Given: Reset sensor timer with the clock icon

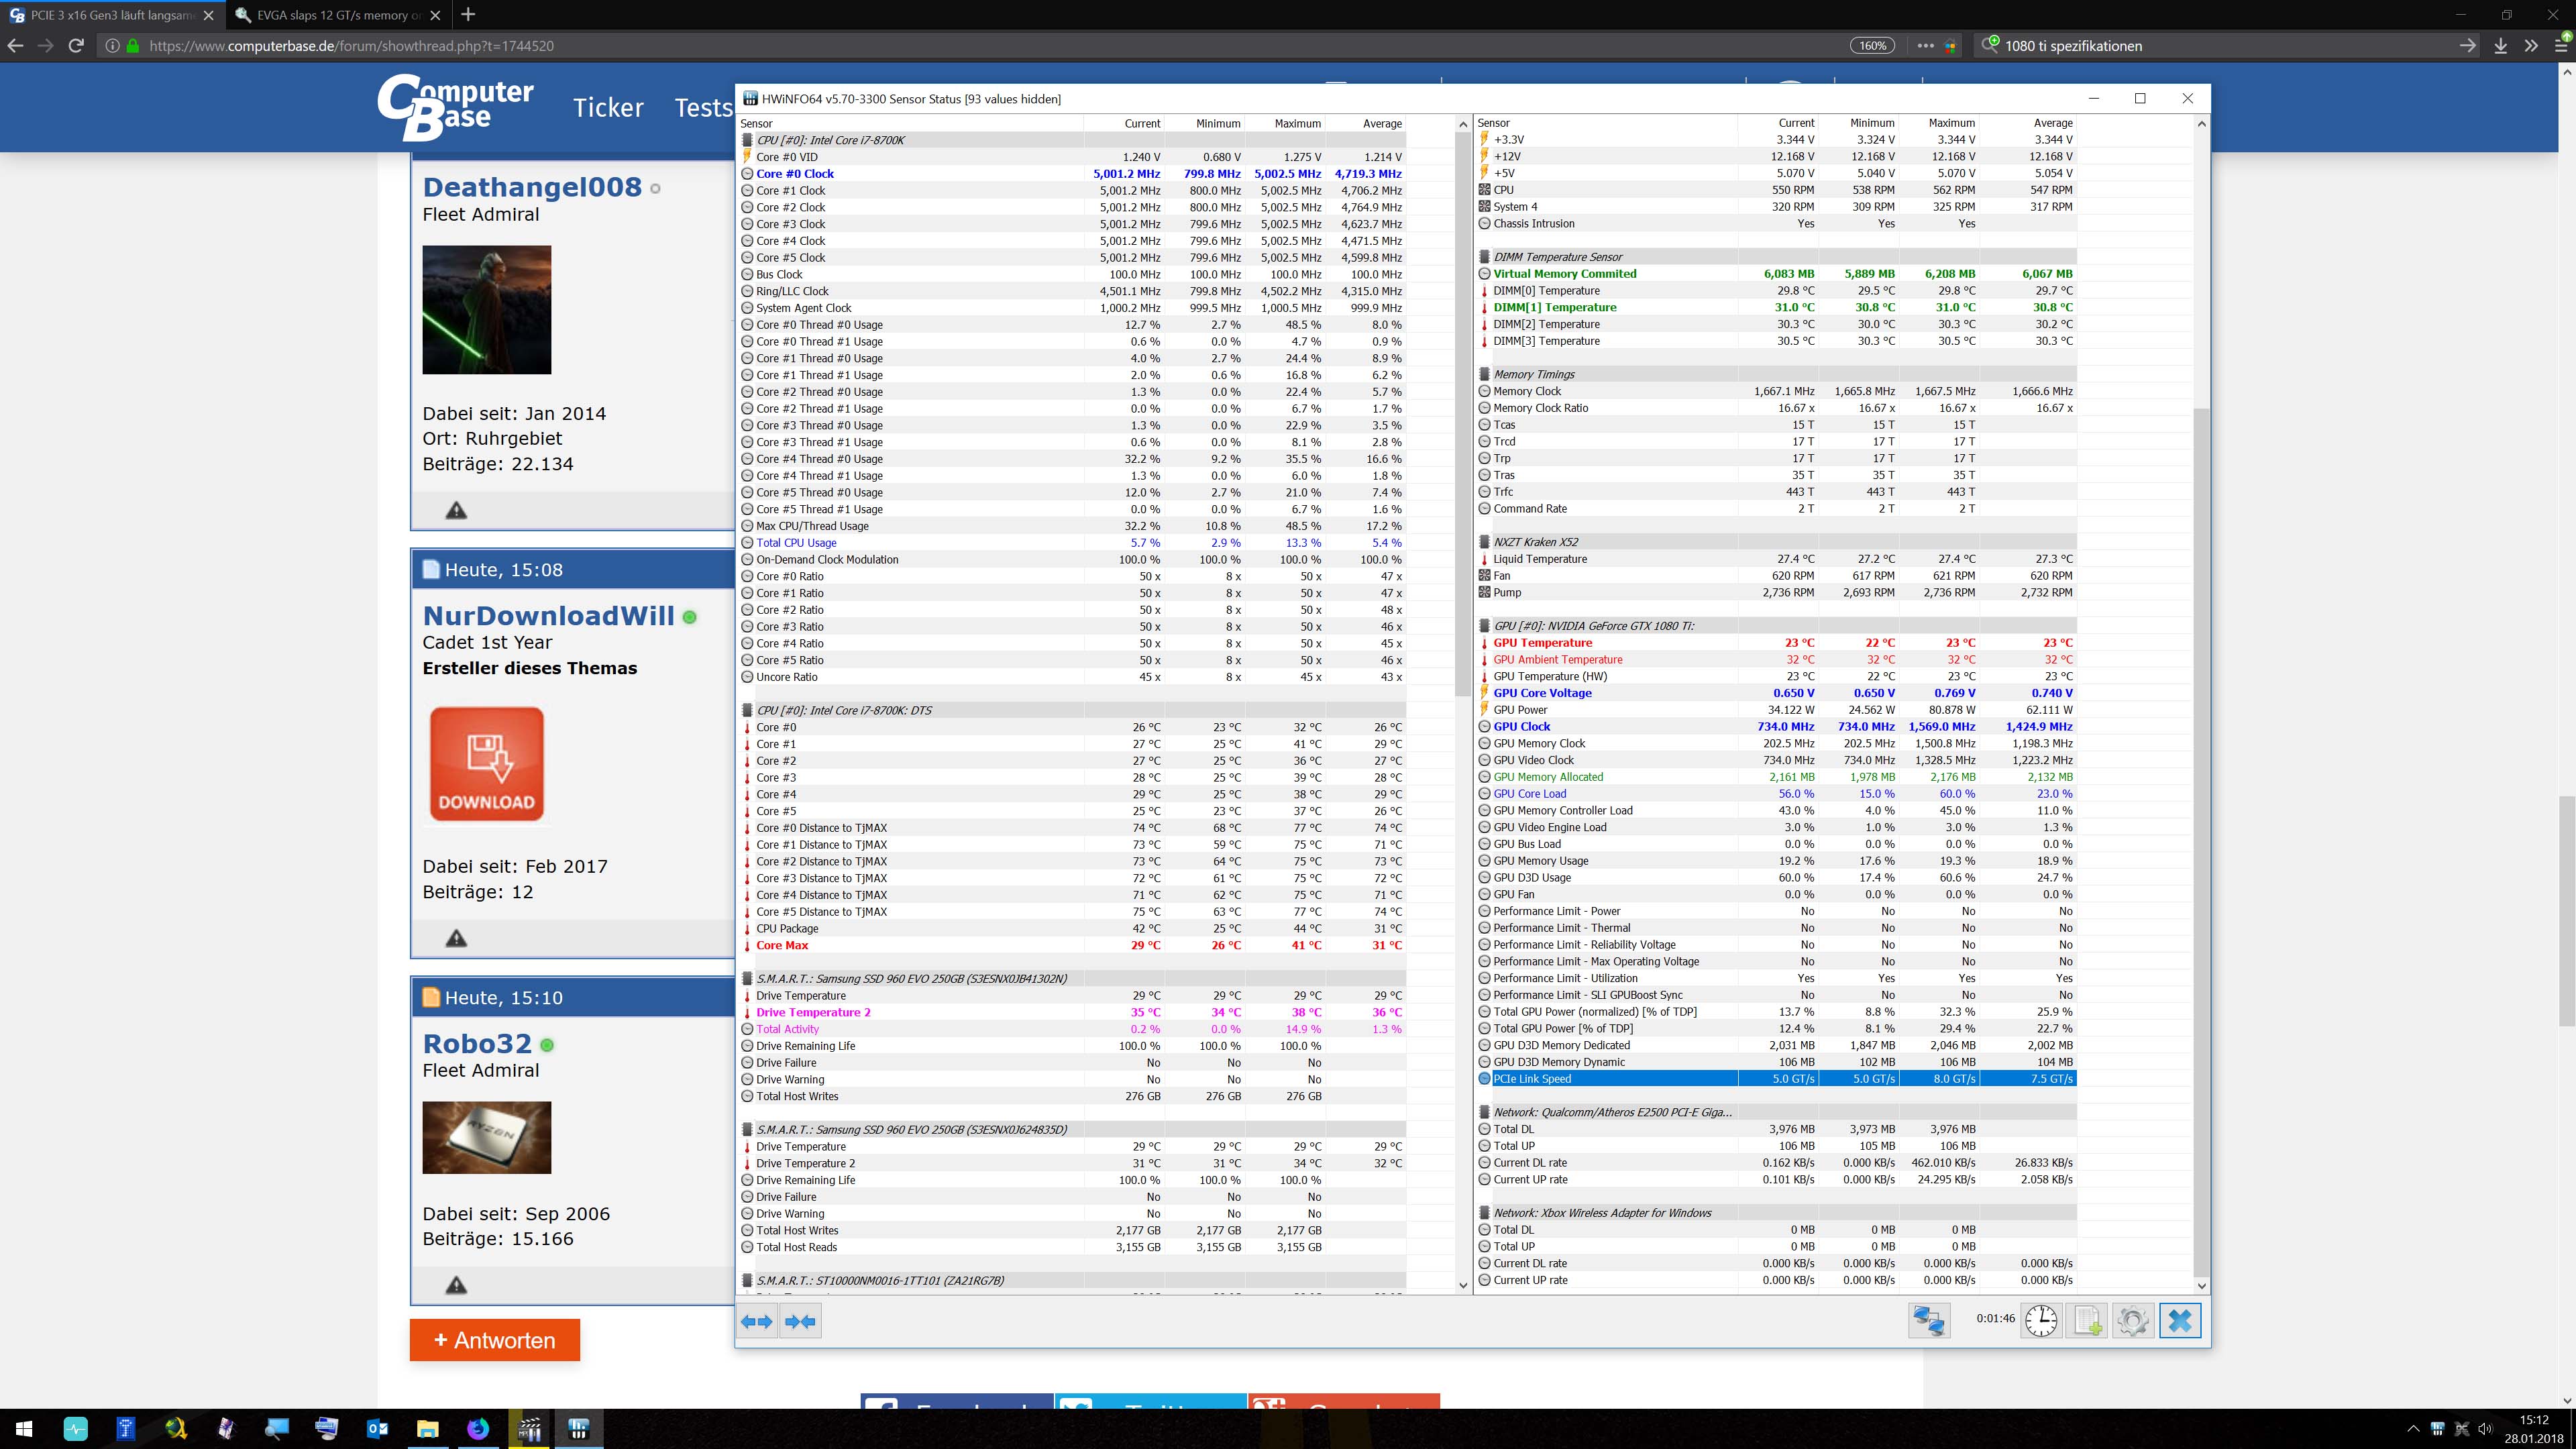Looking at the screenshot, I should [2041, 1320].
